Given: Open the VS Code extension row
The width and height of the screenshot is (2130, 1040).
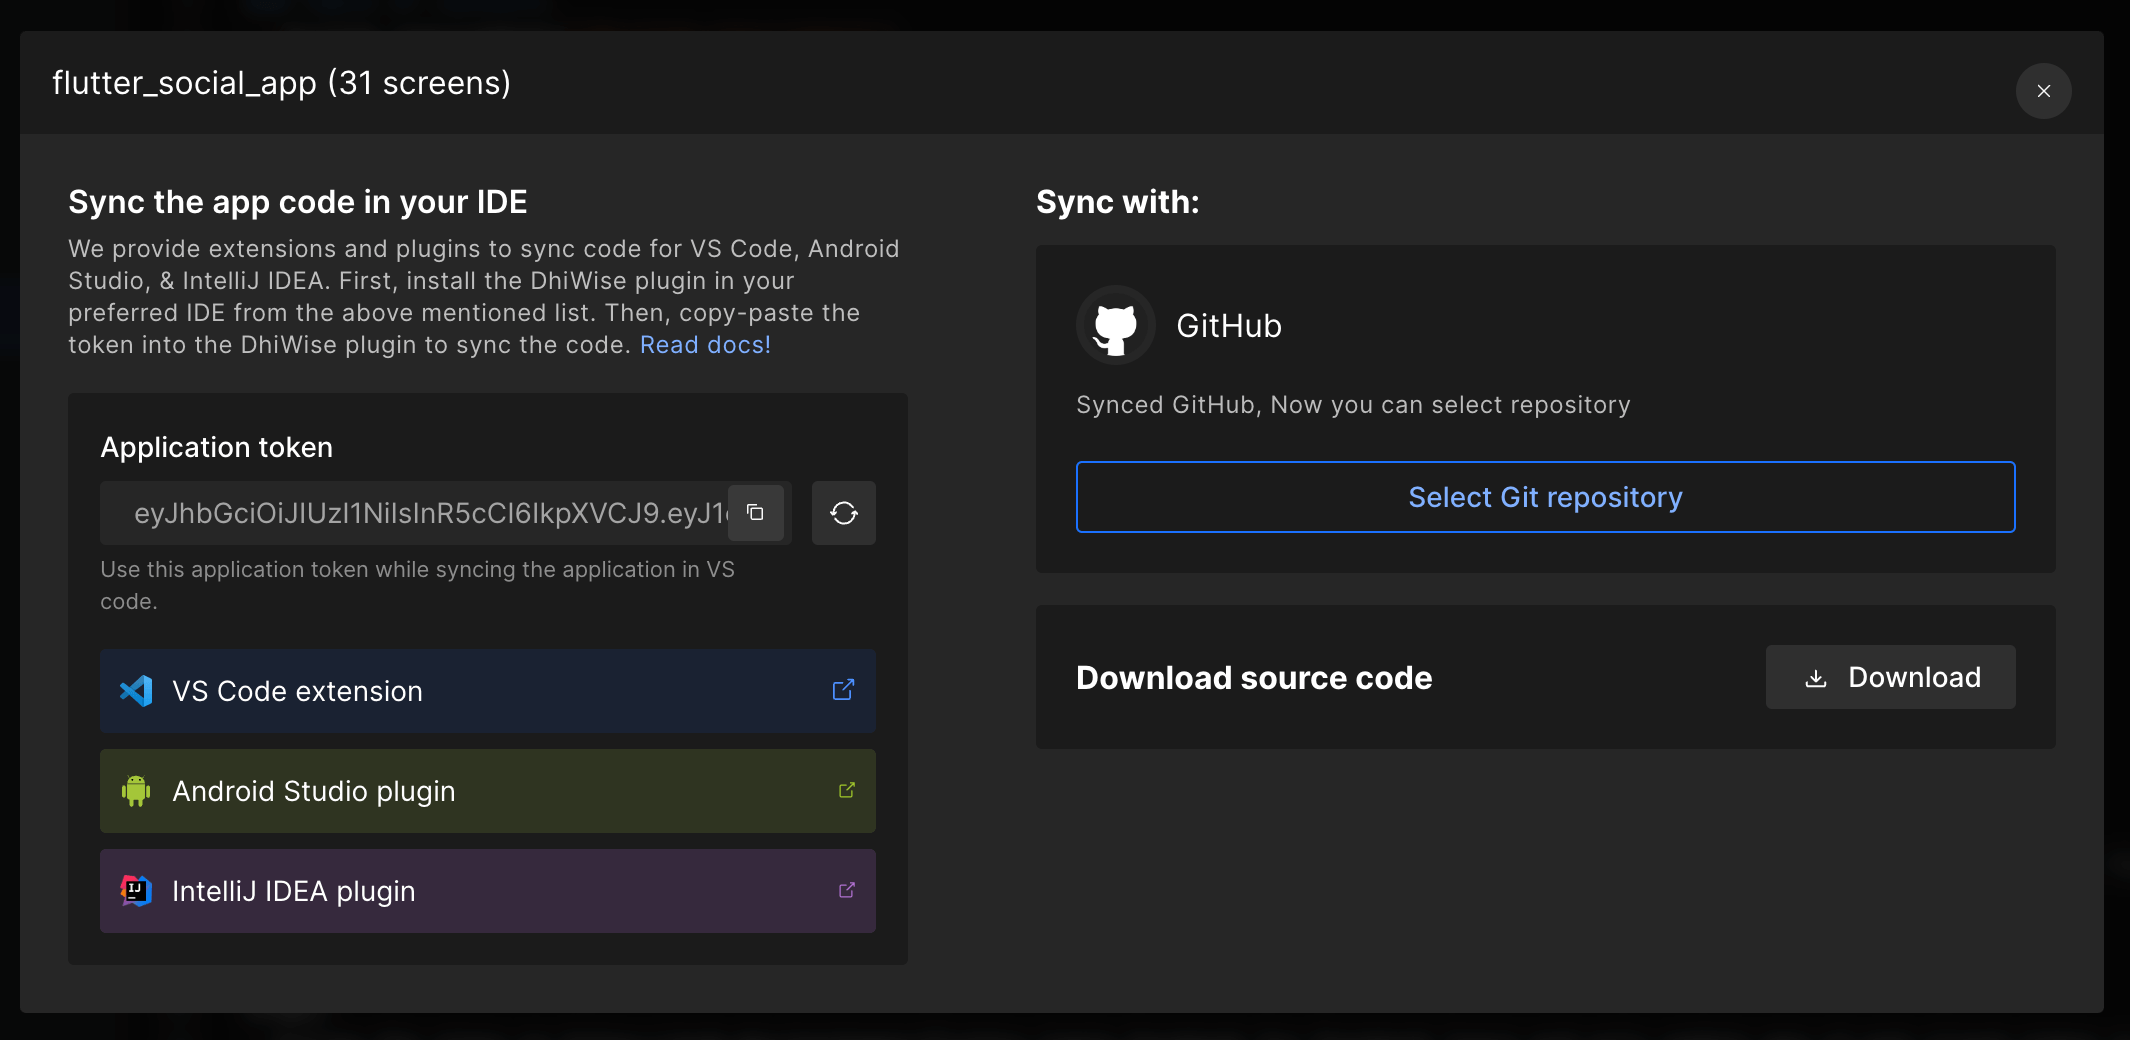Looking at the screenshot, I should [488, 691].
